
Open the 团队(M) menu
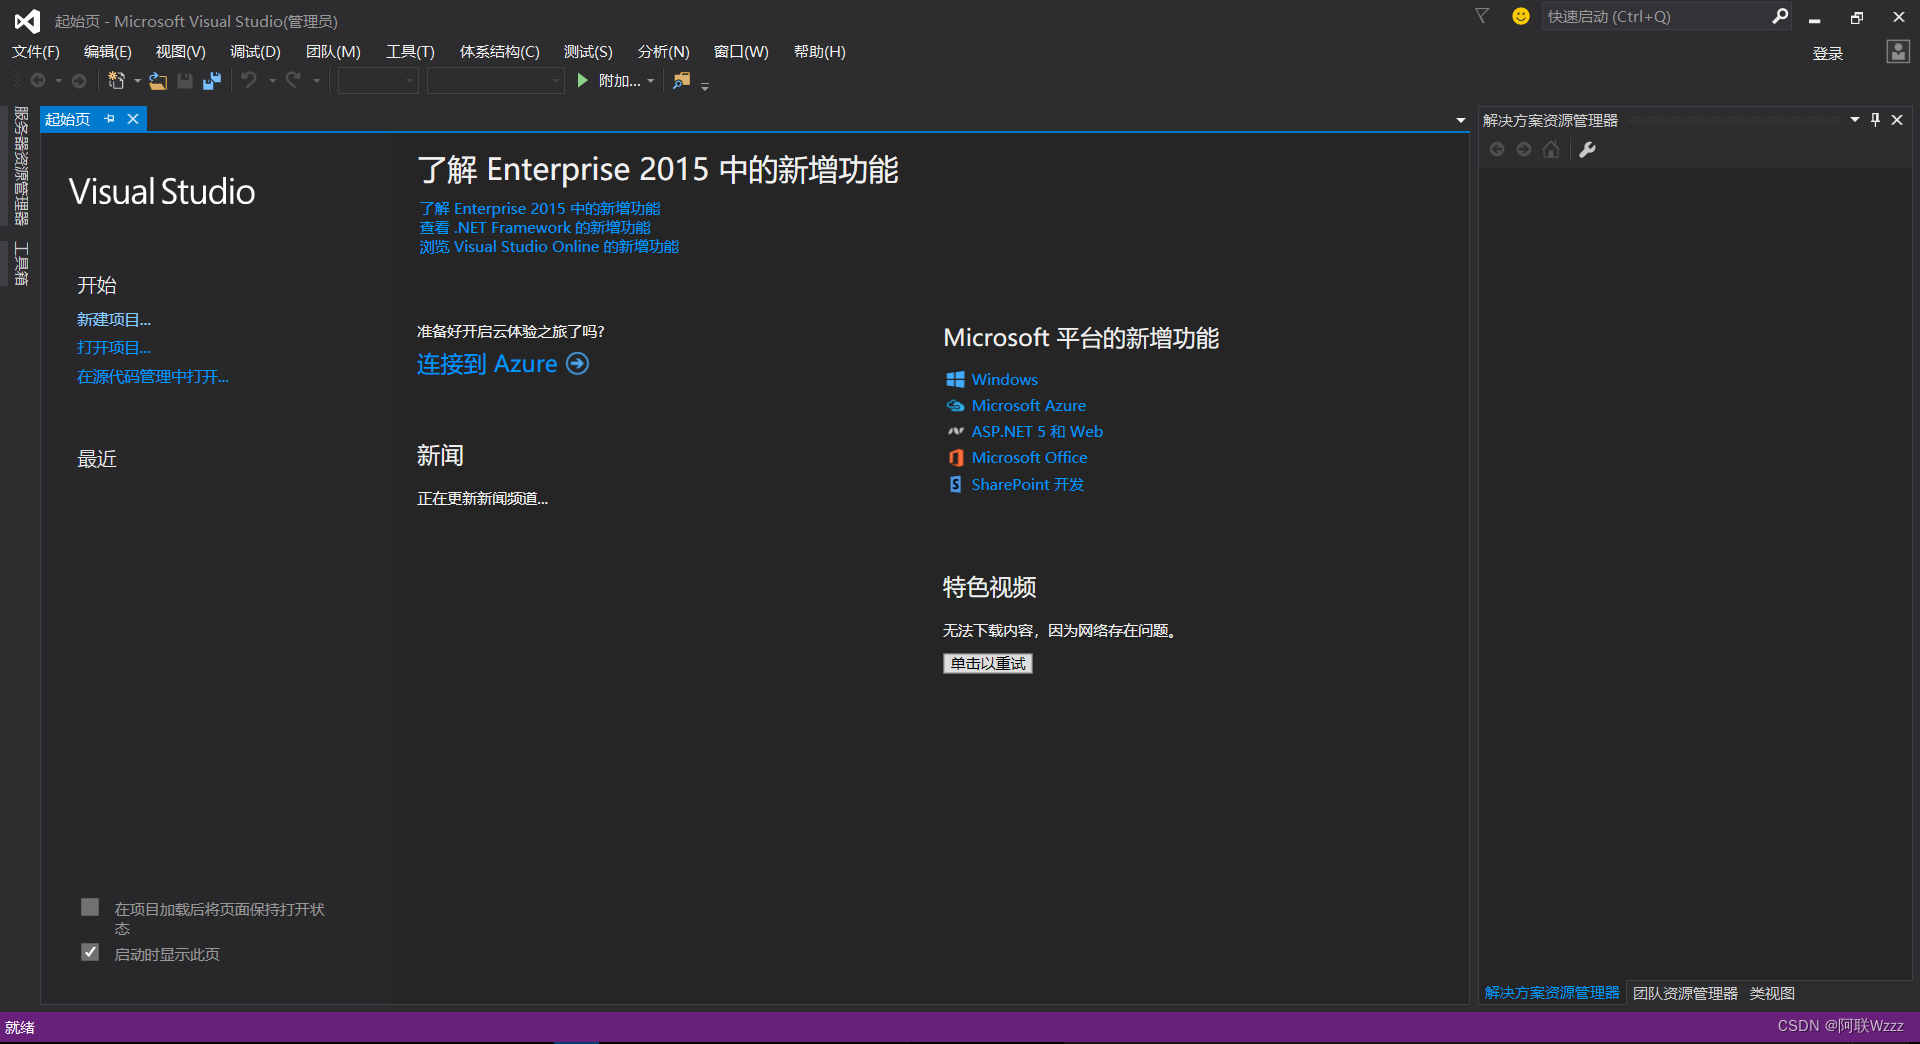(333, 52)
